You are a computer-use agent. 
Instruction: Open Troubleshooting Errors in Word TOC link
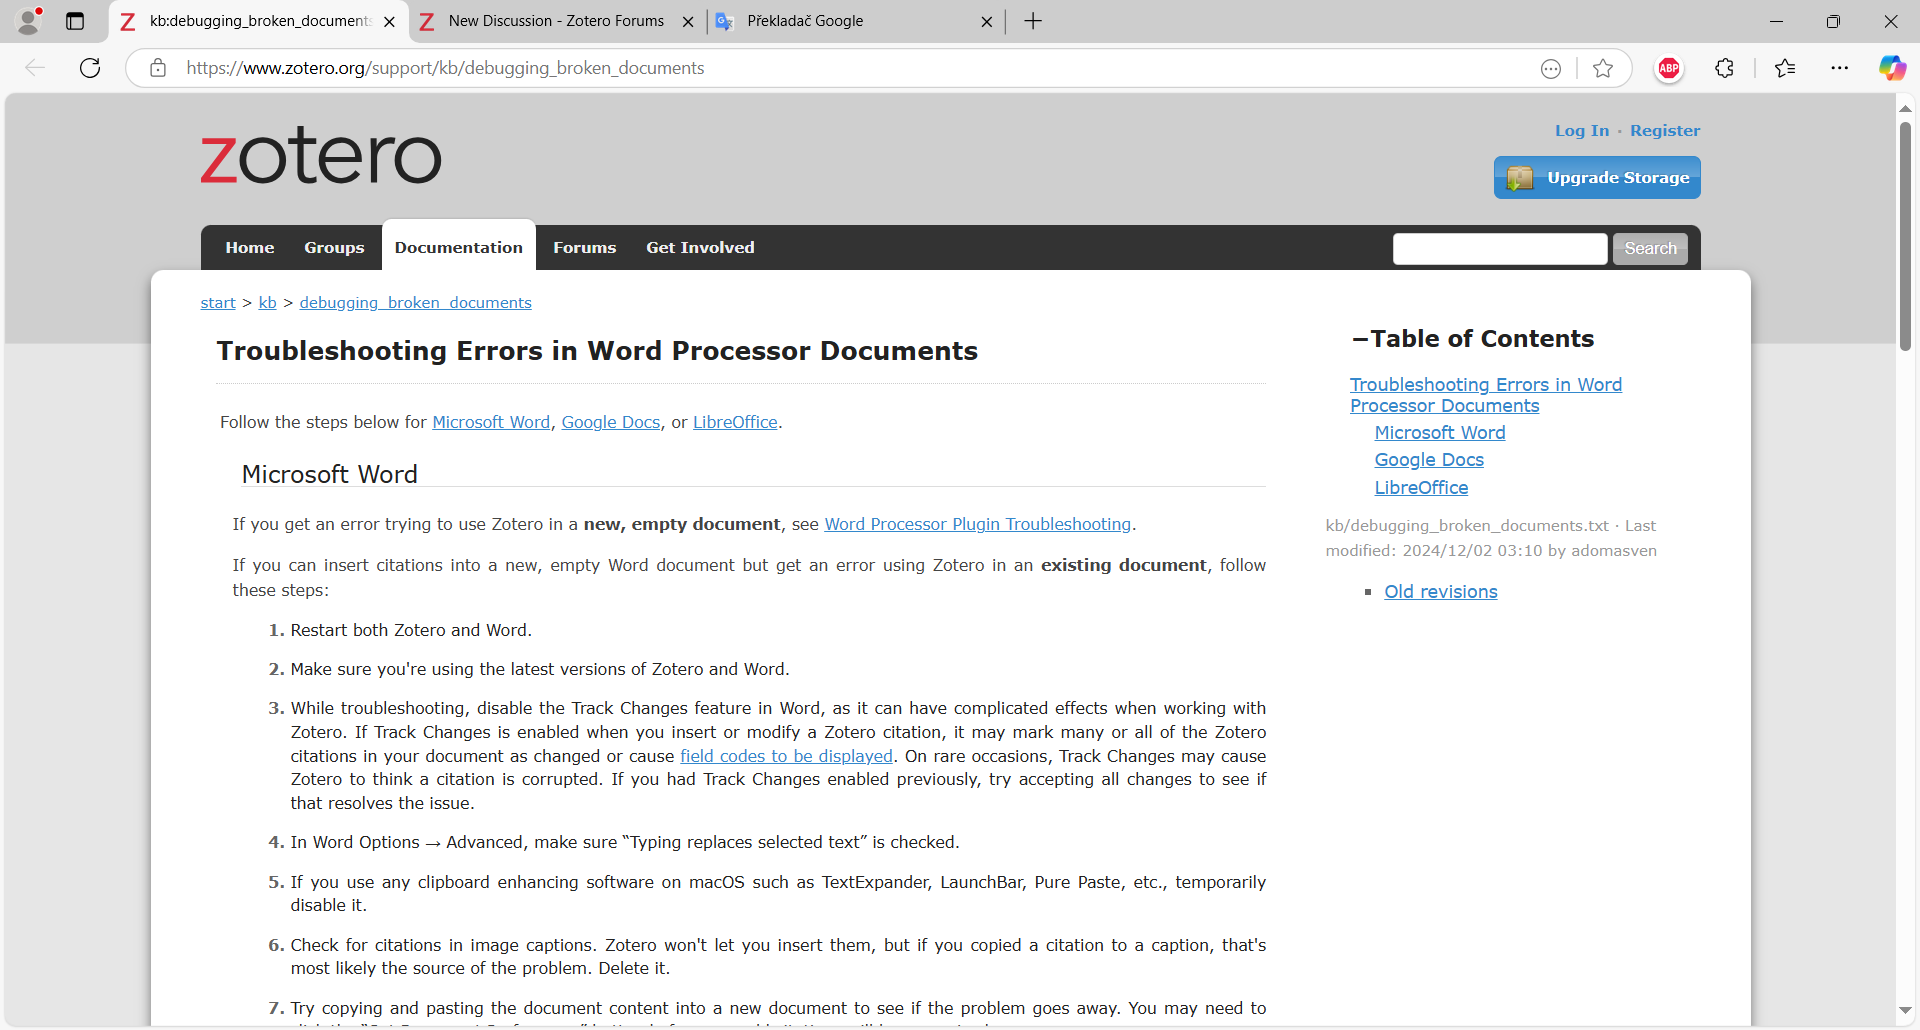[1485, 395]
